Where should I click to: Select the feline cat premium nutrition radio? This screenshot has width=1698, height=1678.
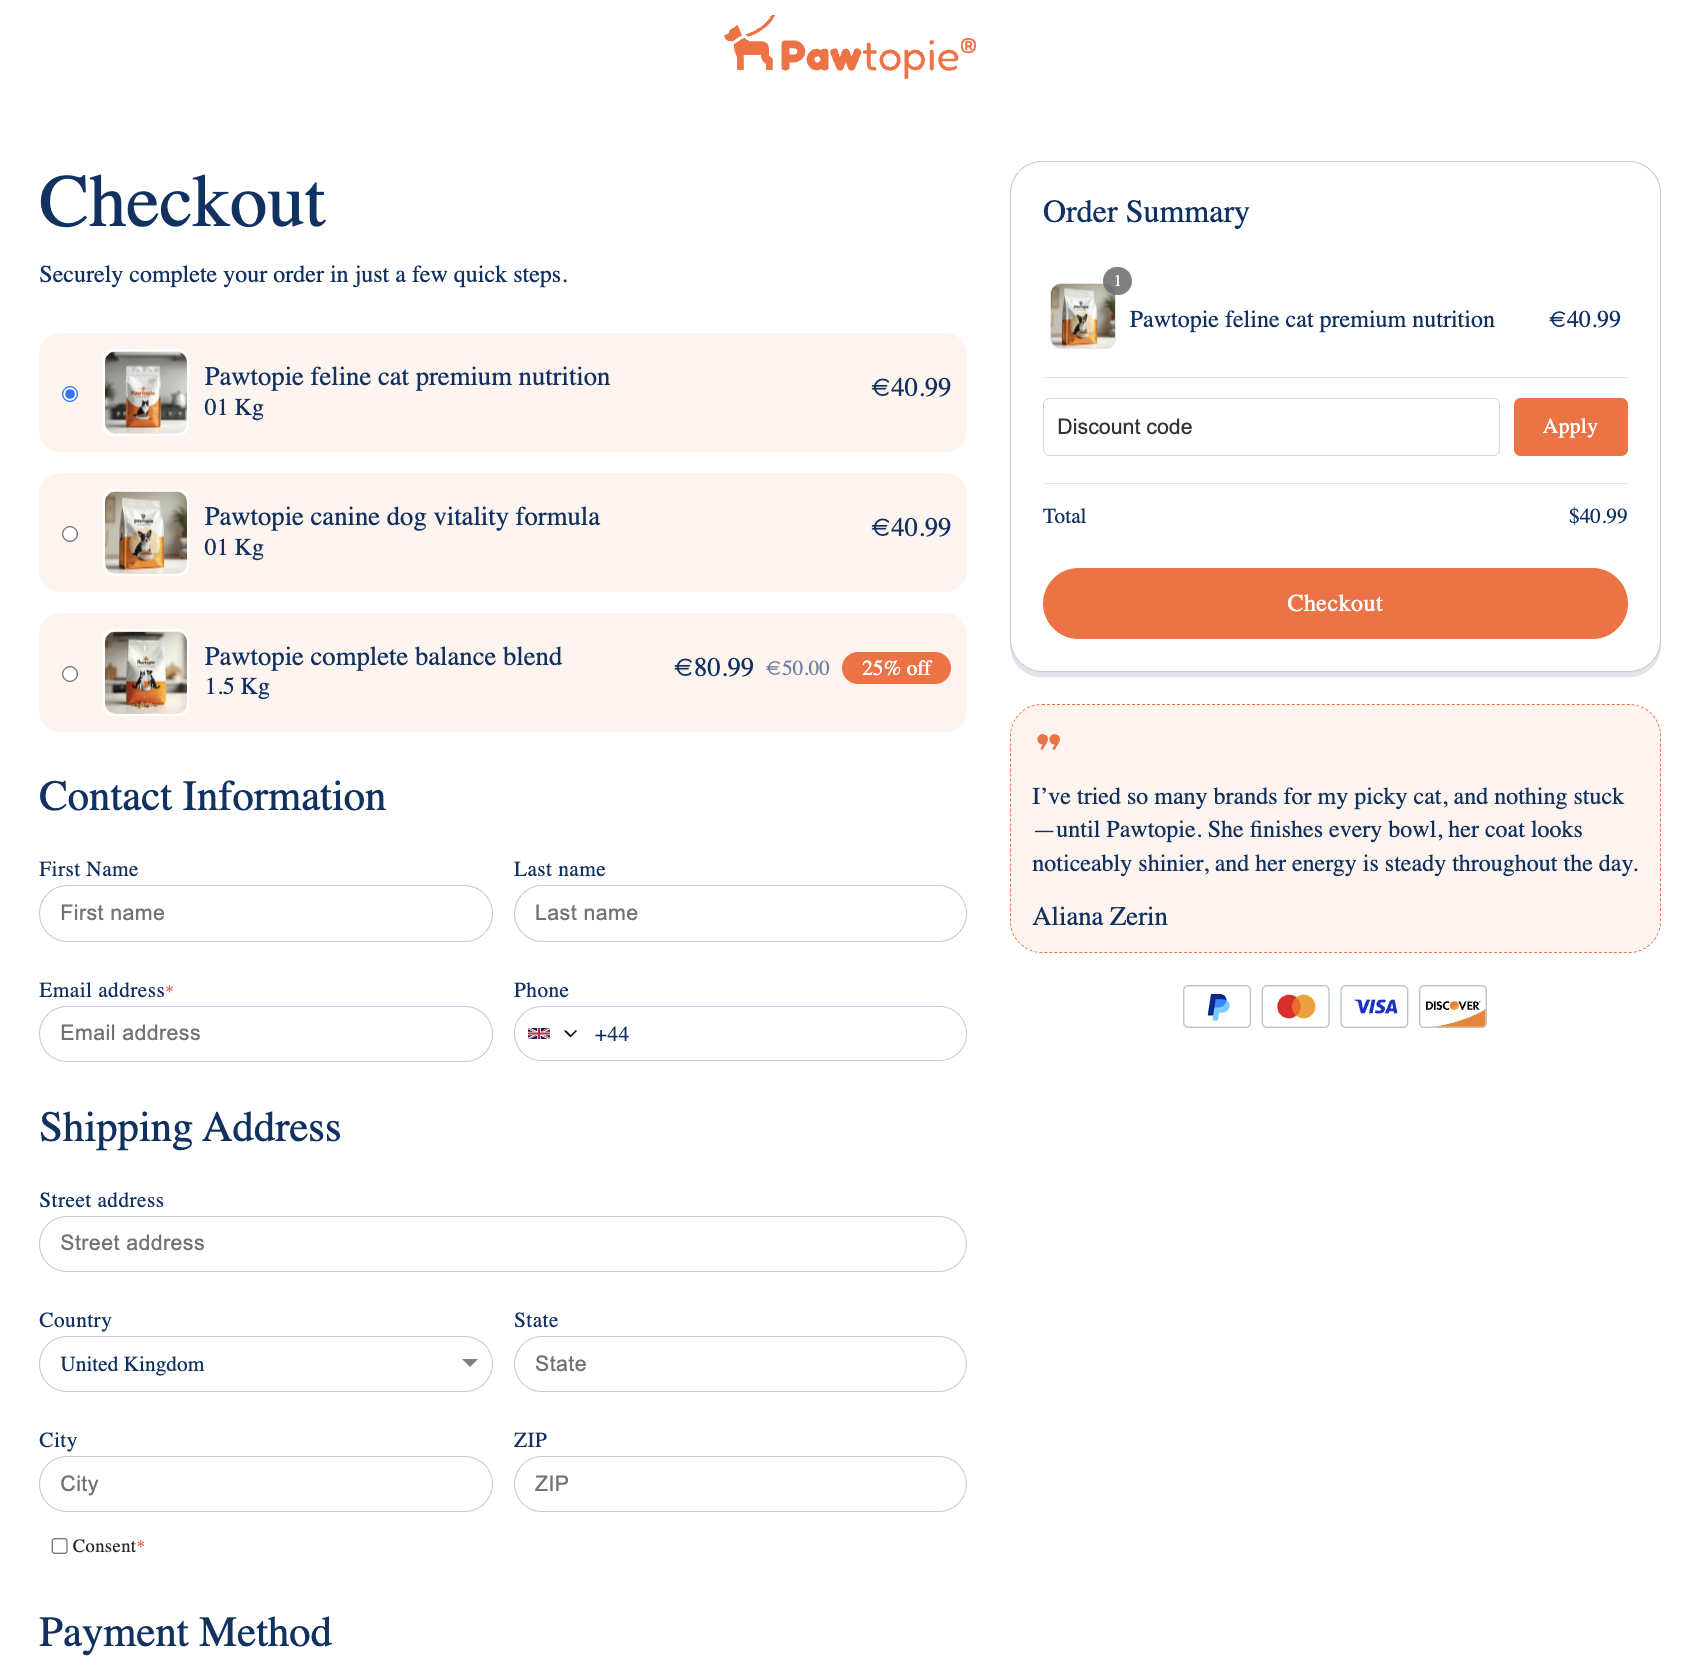point(70,394)
